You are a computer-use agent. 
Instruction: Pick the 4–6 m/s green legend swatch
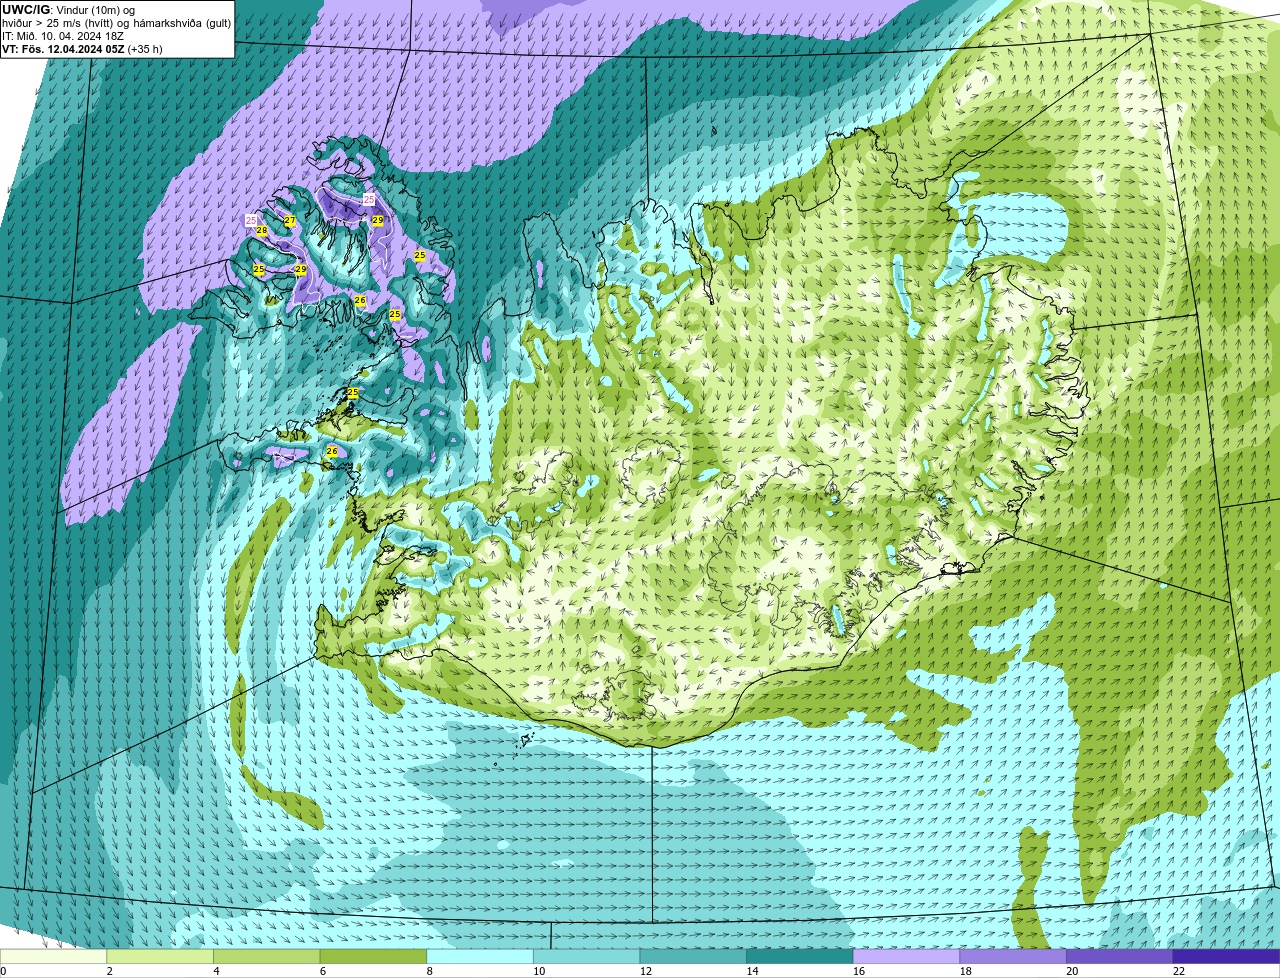click(x=266, y=956)
